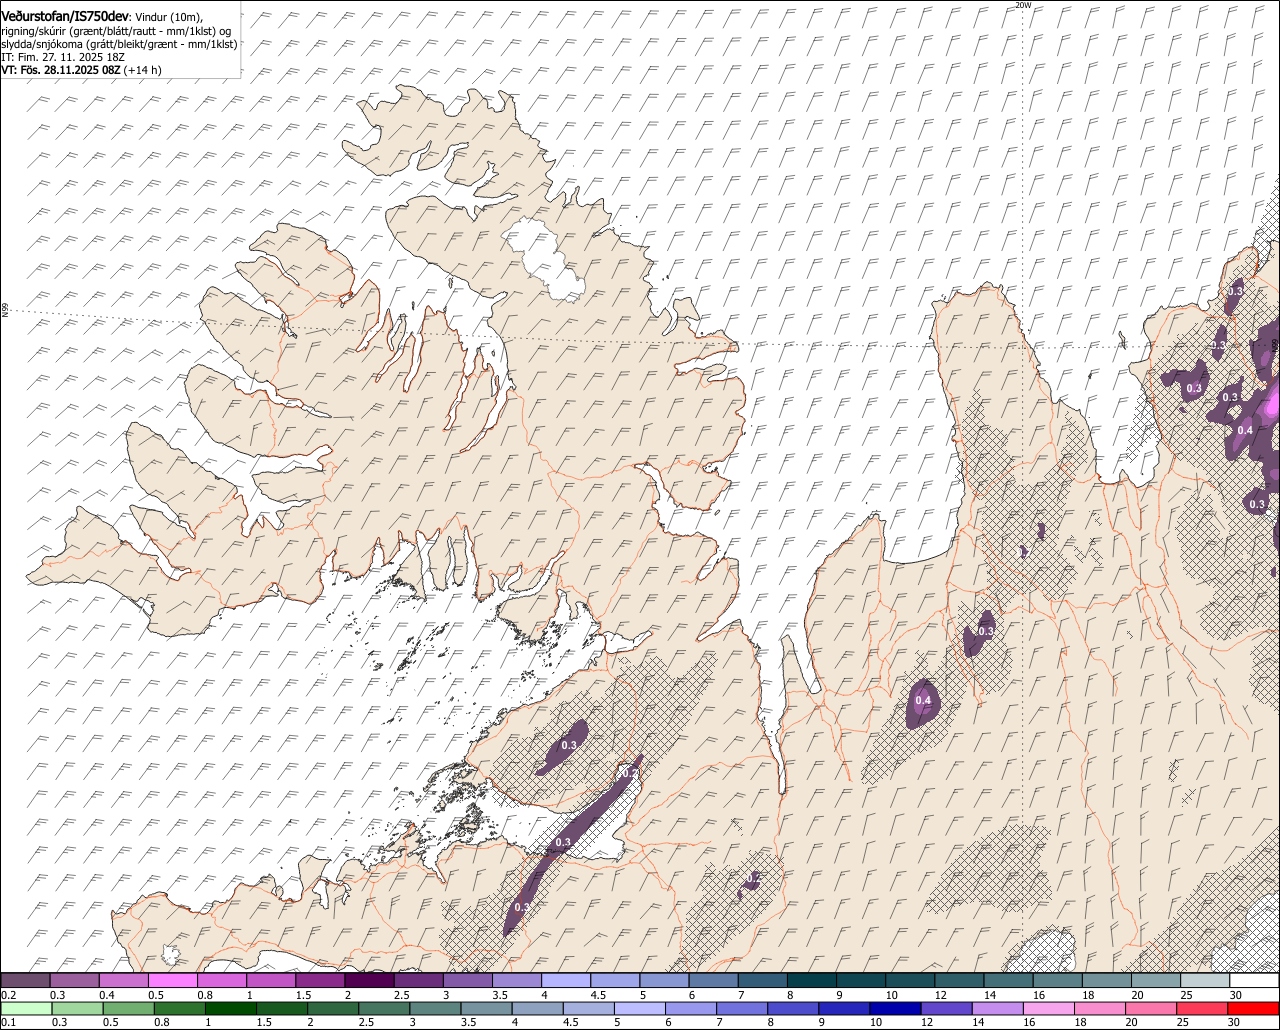Select upper legend swatch between 8 and 9
1280x1030 pixels.
click(812, 981)
